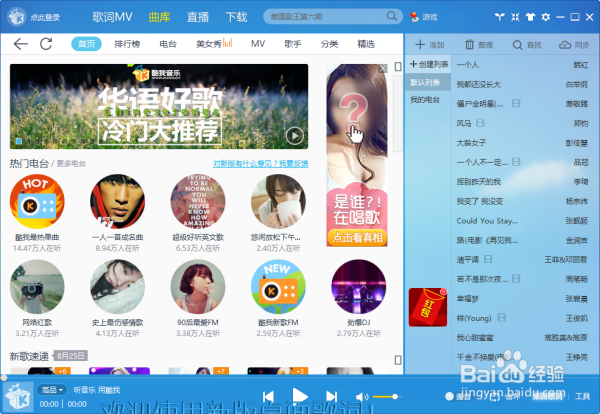Screen dimensions: 600x414
Task: Click the MV icon beside 僵尸全明星
Action: (516, 103)
